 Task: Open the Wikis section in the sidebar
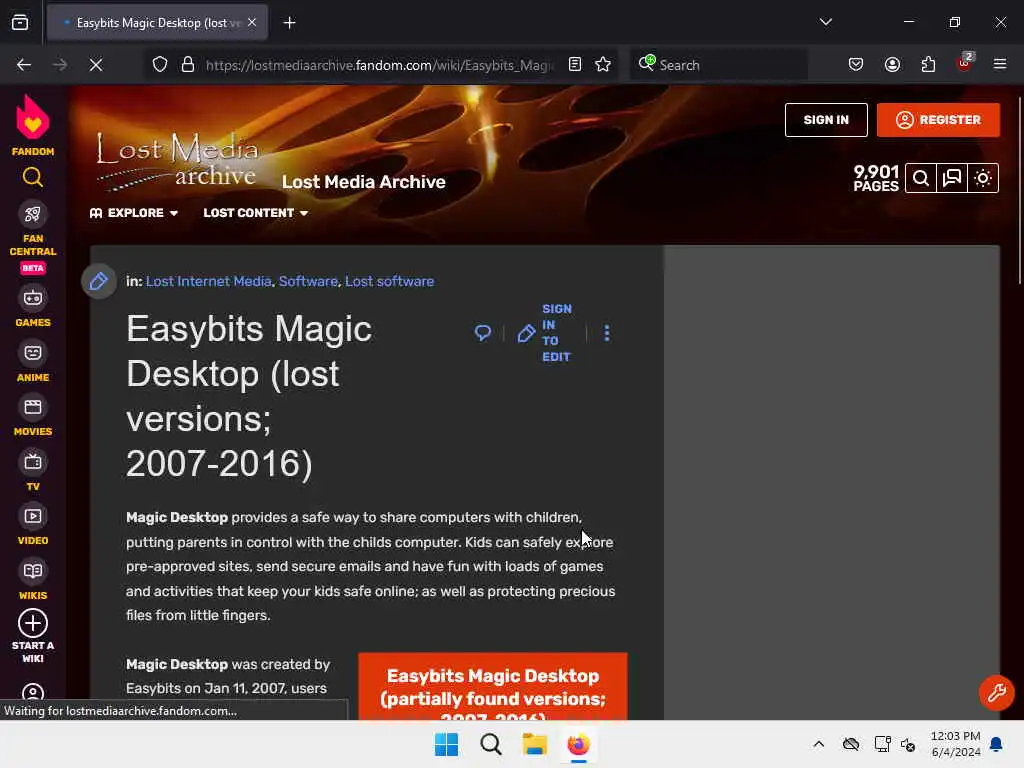coord(33,579)
